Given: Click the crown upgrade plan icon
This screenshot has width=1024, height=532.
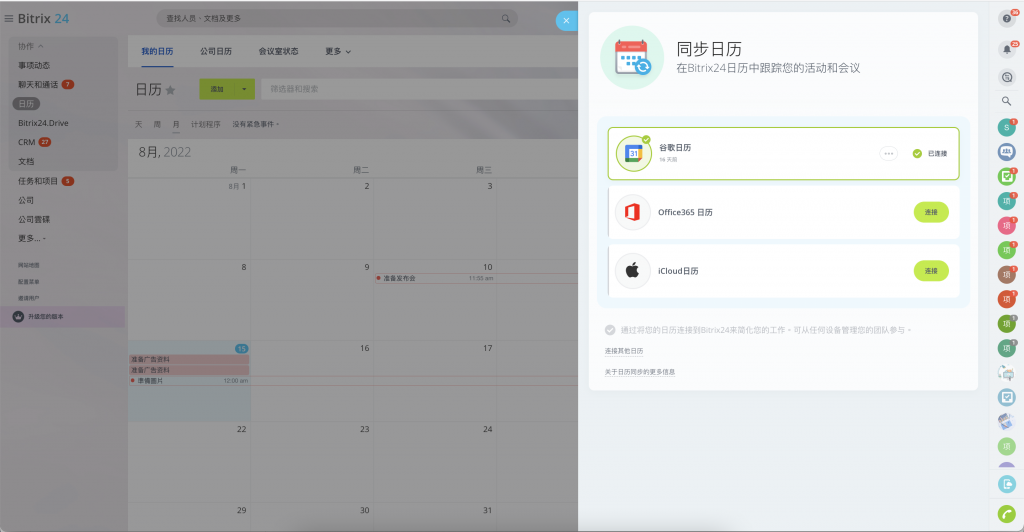Looking at the screenshot, I should (18, 317).
